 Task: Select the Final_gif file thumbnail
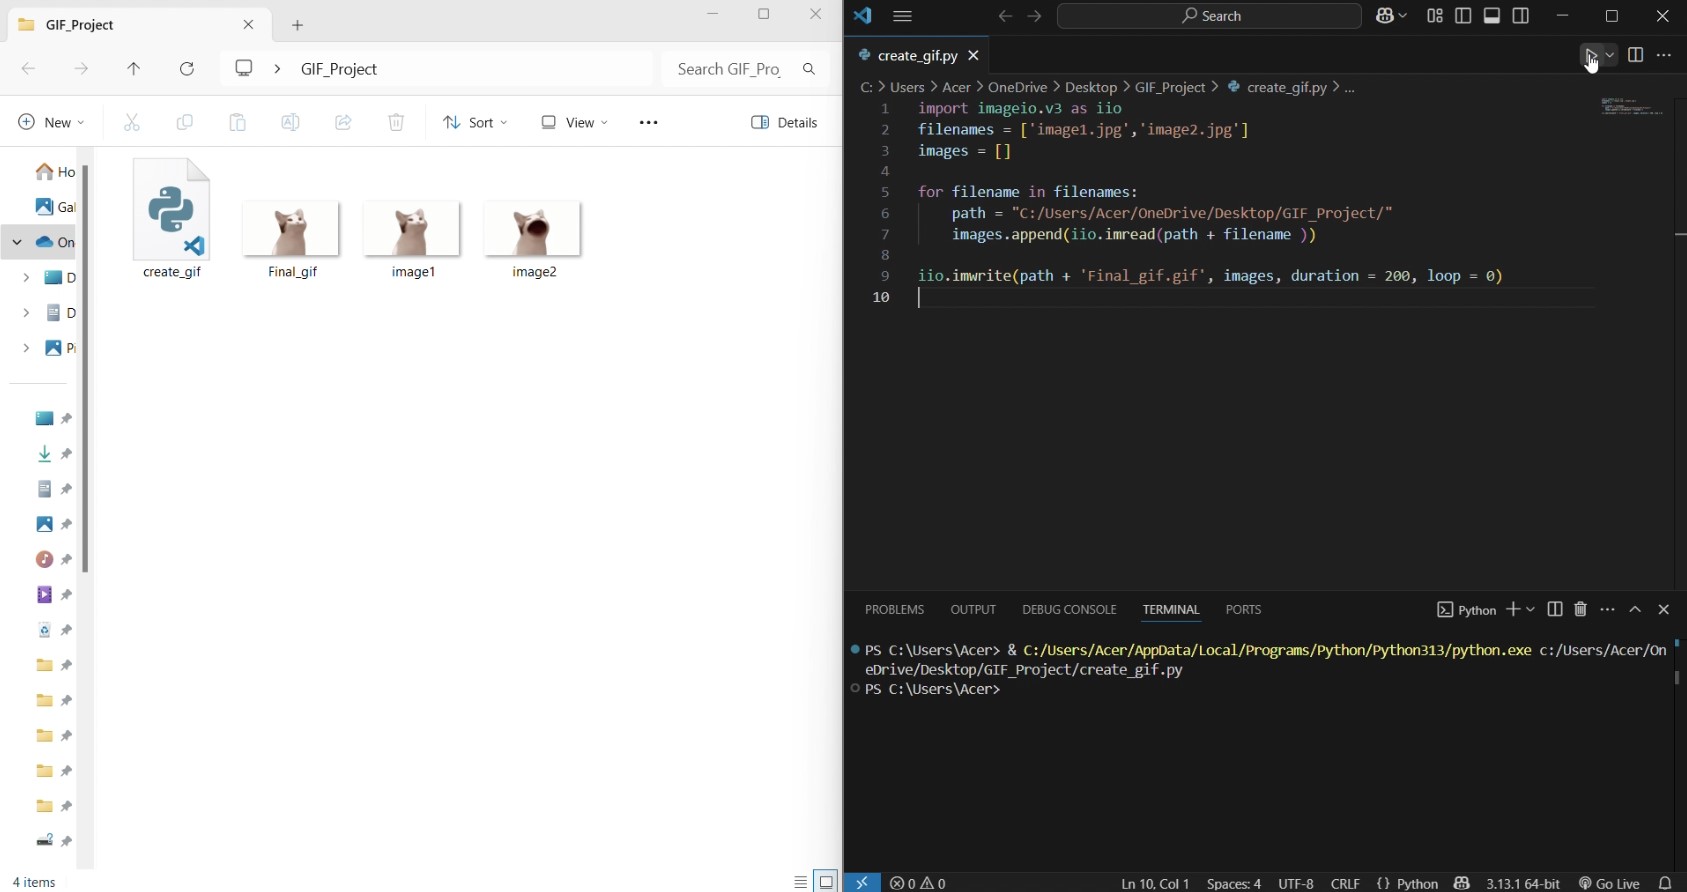pyautogui.click(x=292, y=240)
